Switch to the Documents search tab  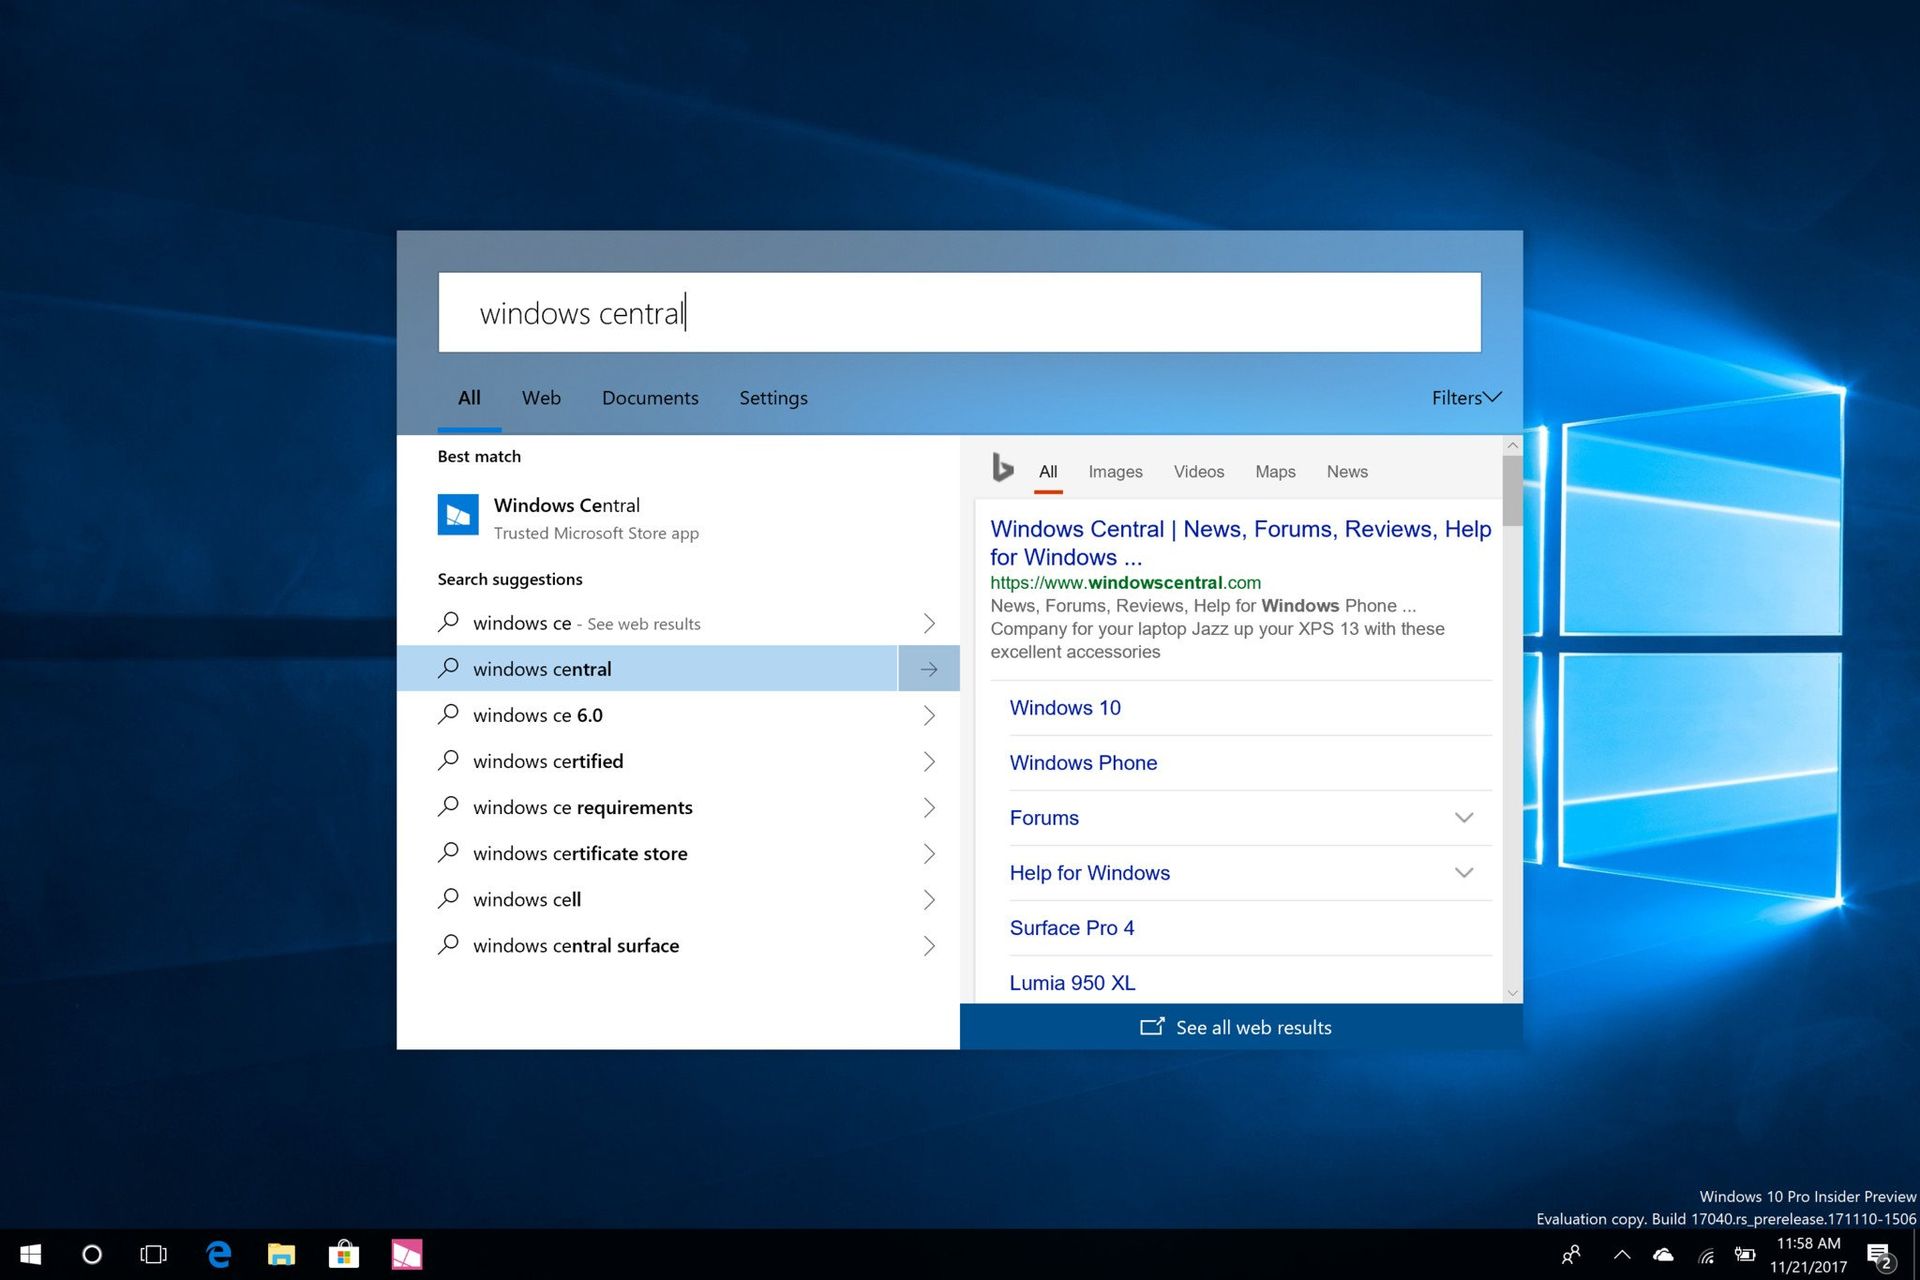650,397
